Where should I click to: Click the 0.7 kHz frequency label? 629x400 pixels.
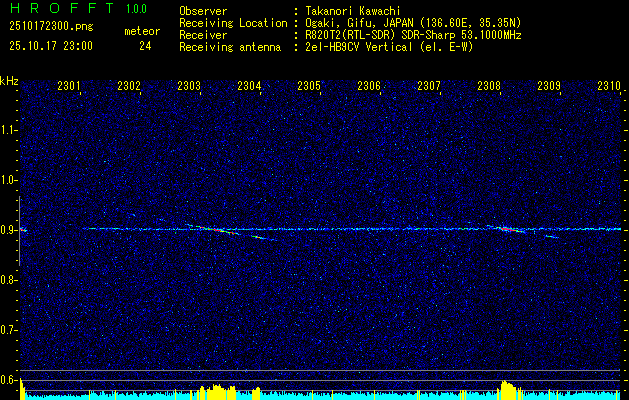click(x=8, y=330)
